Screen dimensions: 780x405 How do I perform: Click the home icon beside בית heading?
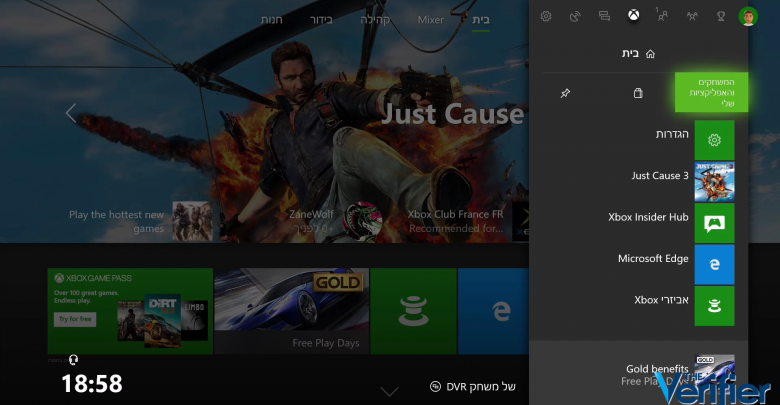[x=650, y=54]
